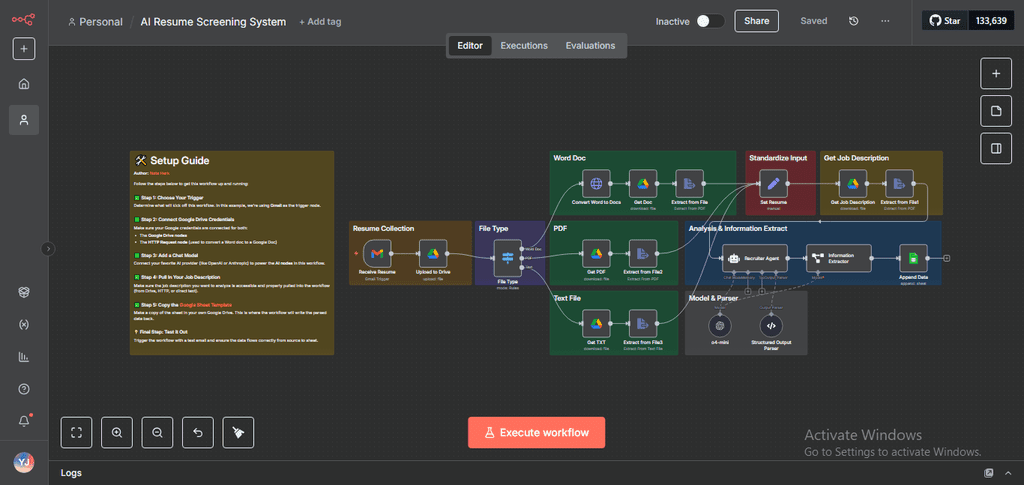Open the notifications bell icon

coord(24,422)
